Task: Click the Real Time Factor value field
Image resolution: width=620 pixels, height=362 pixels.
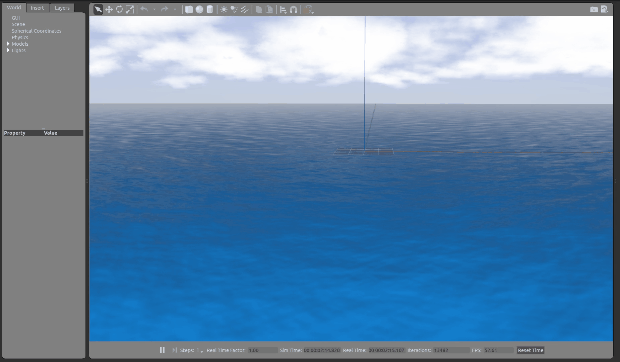Action: click(263, 350)
